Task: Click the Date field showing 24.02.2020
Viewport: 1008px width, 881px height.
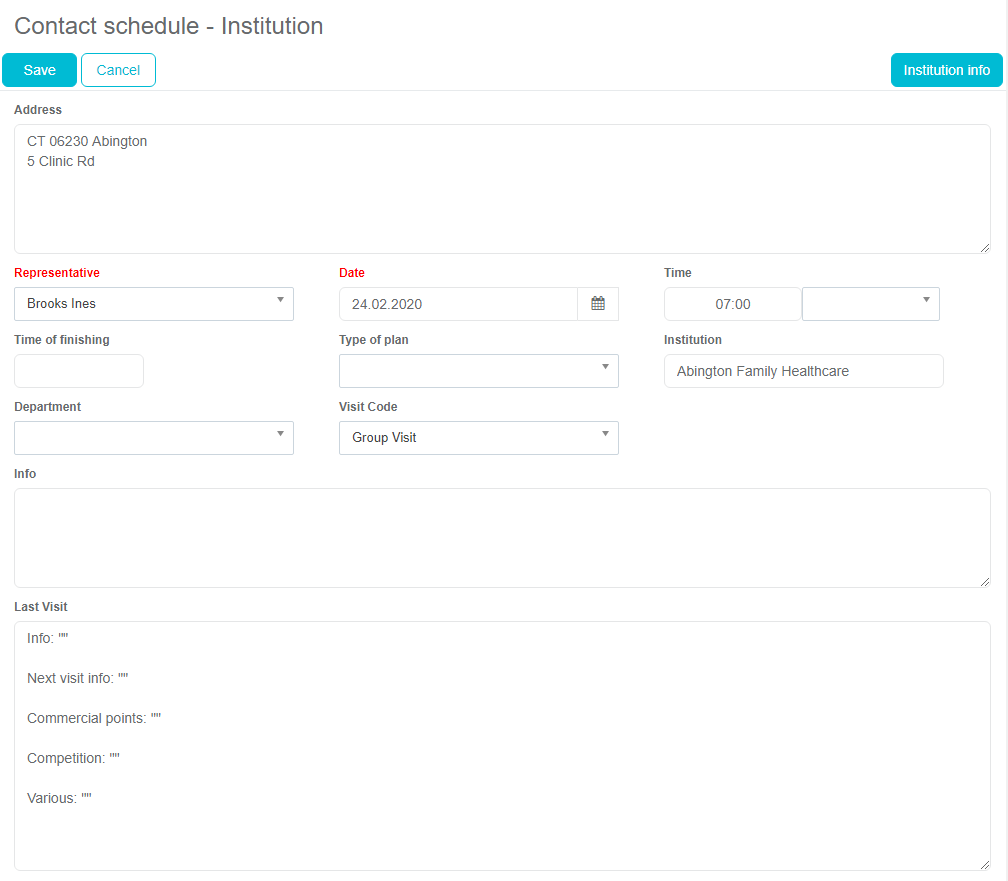Action: (458, 304)
